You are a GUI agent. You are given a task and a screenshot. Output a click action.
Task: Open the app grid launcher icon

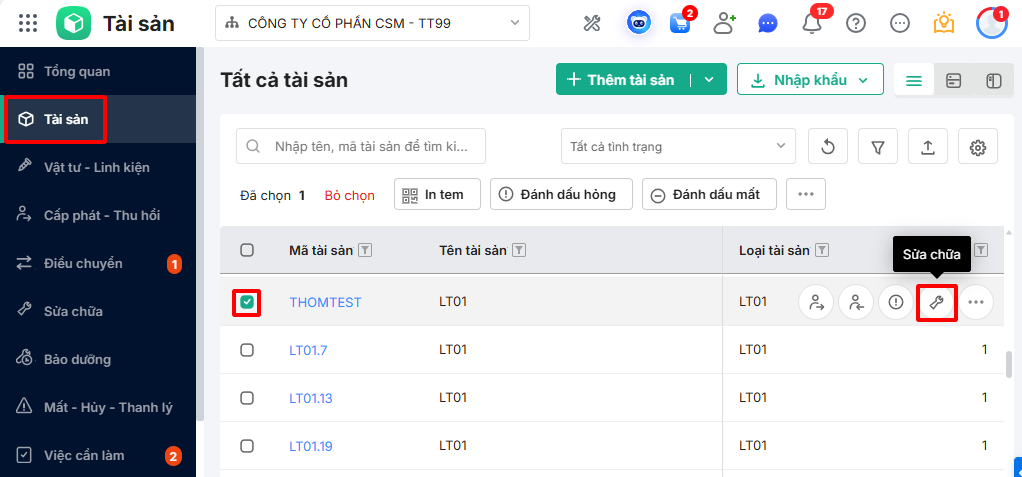28,23
